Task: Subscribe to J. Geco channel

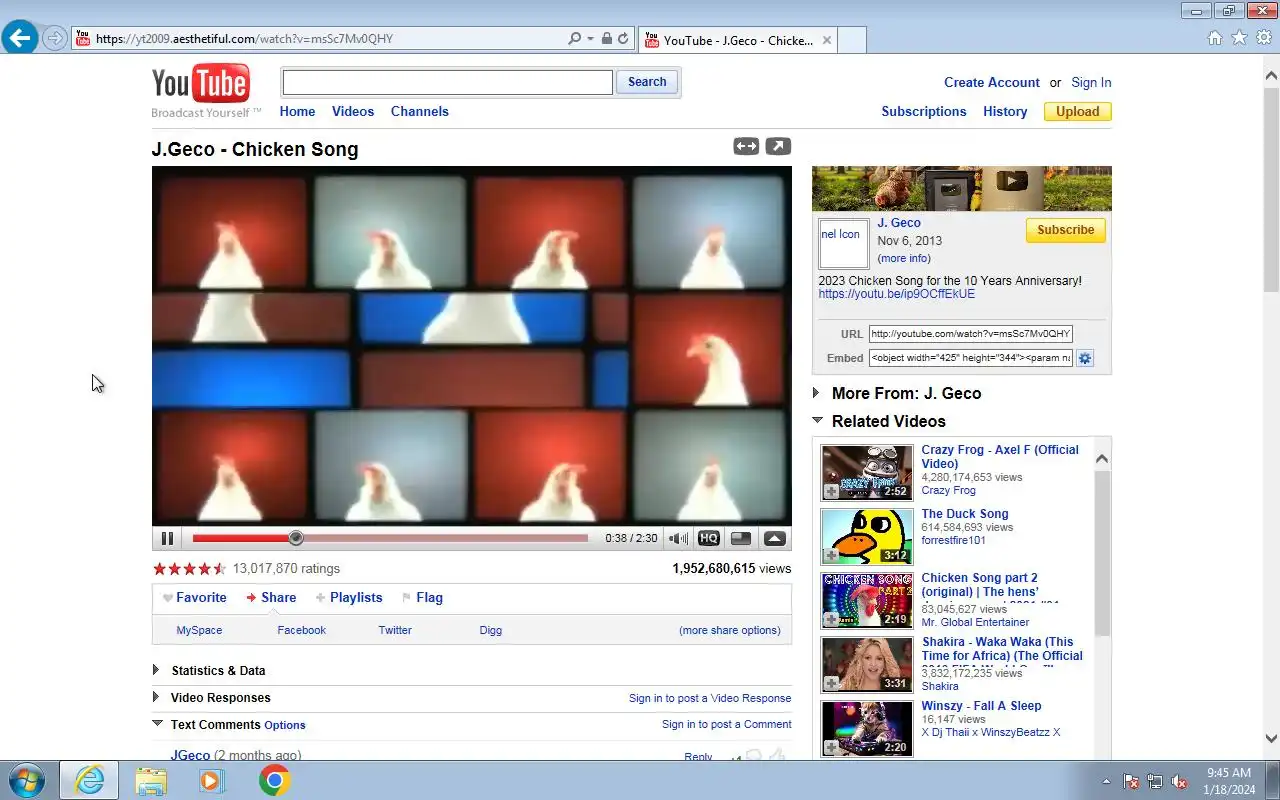Action: (x=1065, y=230)
